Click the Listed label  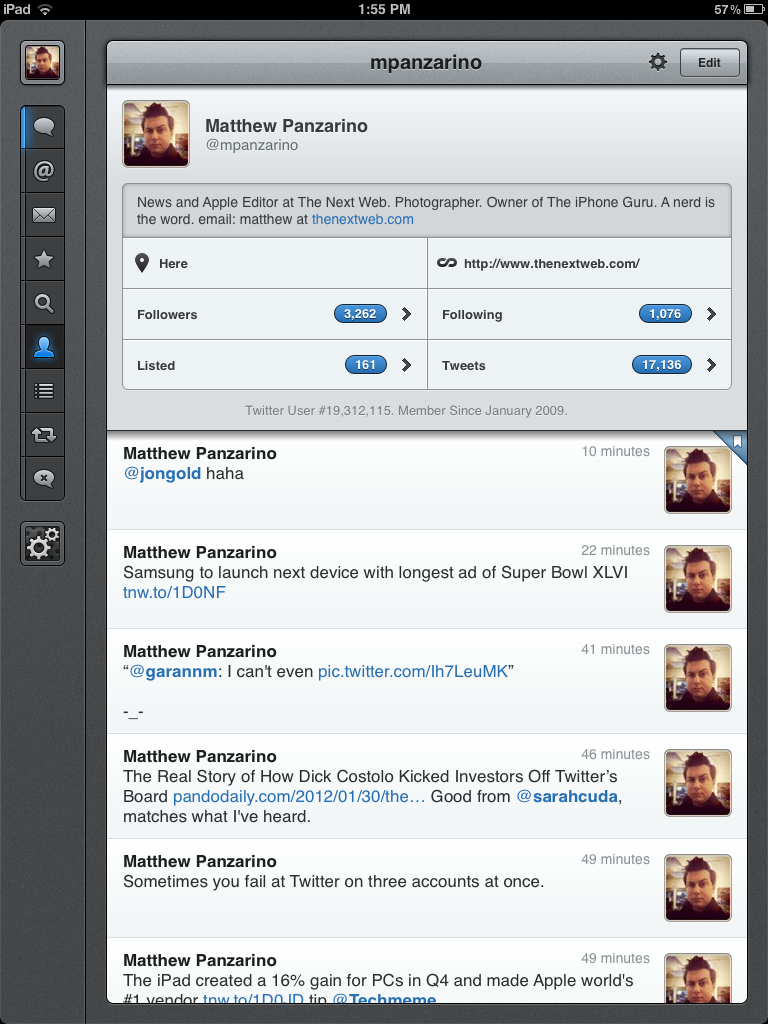156,366
